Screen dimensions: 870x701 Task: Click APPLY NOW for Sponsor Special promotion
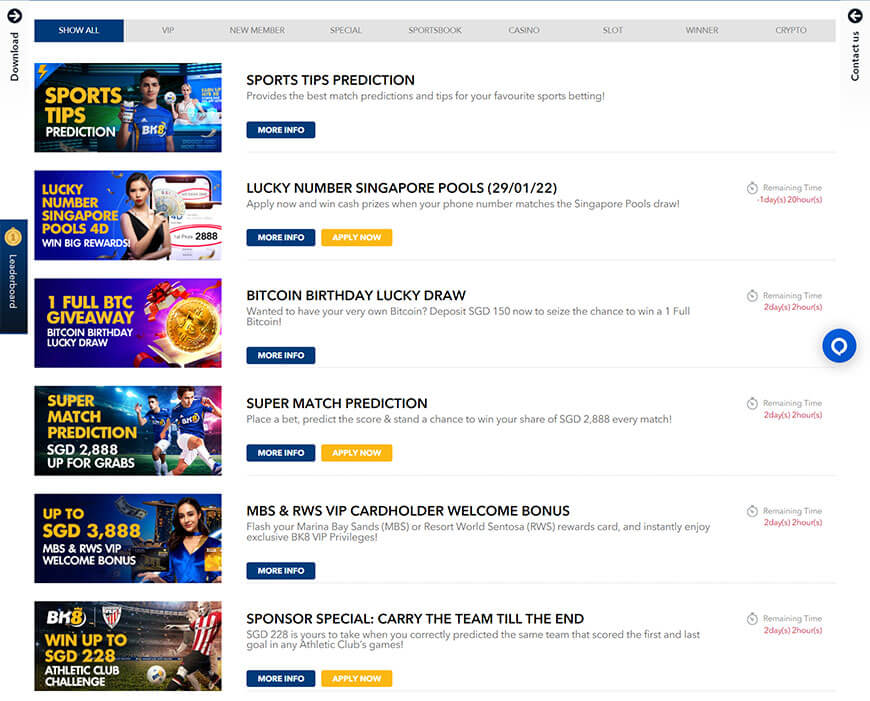[x=357, y=678]
